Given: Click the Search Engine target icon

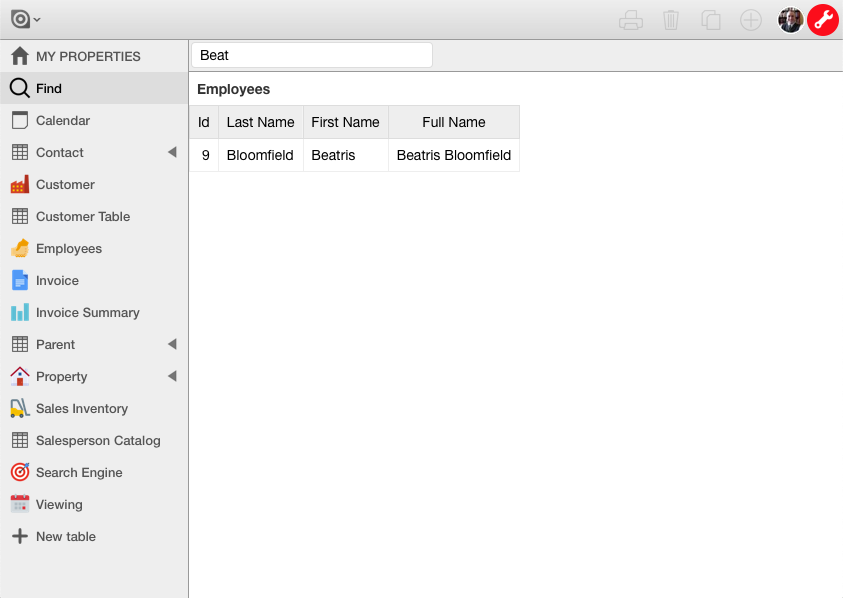Looking at the screenshot, I should tap(20, 472).
